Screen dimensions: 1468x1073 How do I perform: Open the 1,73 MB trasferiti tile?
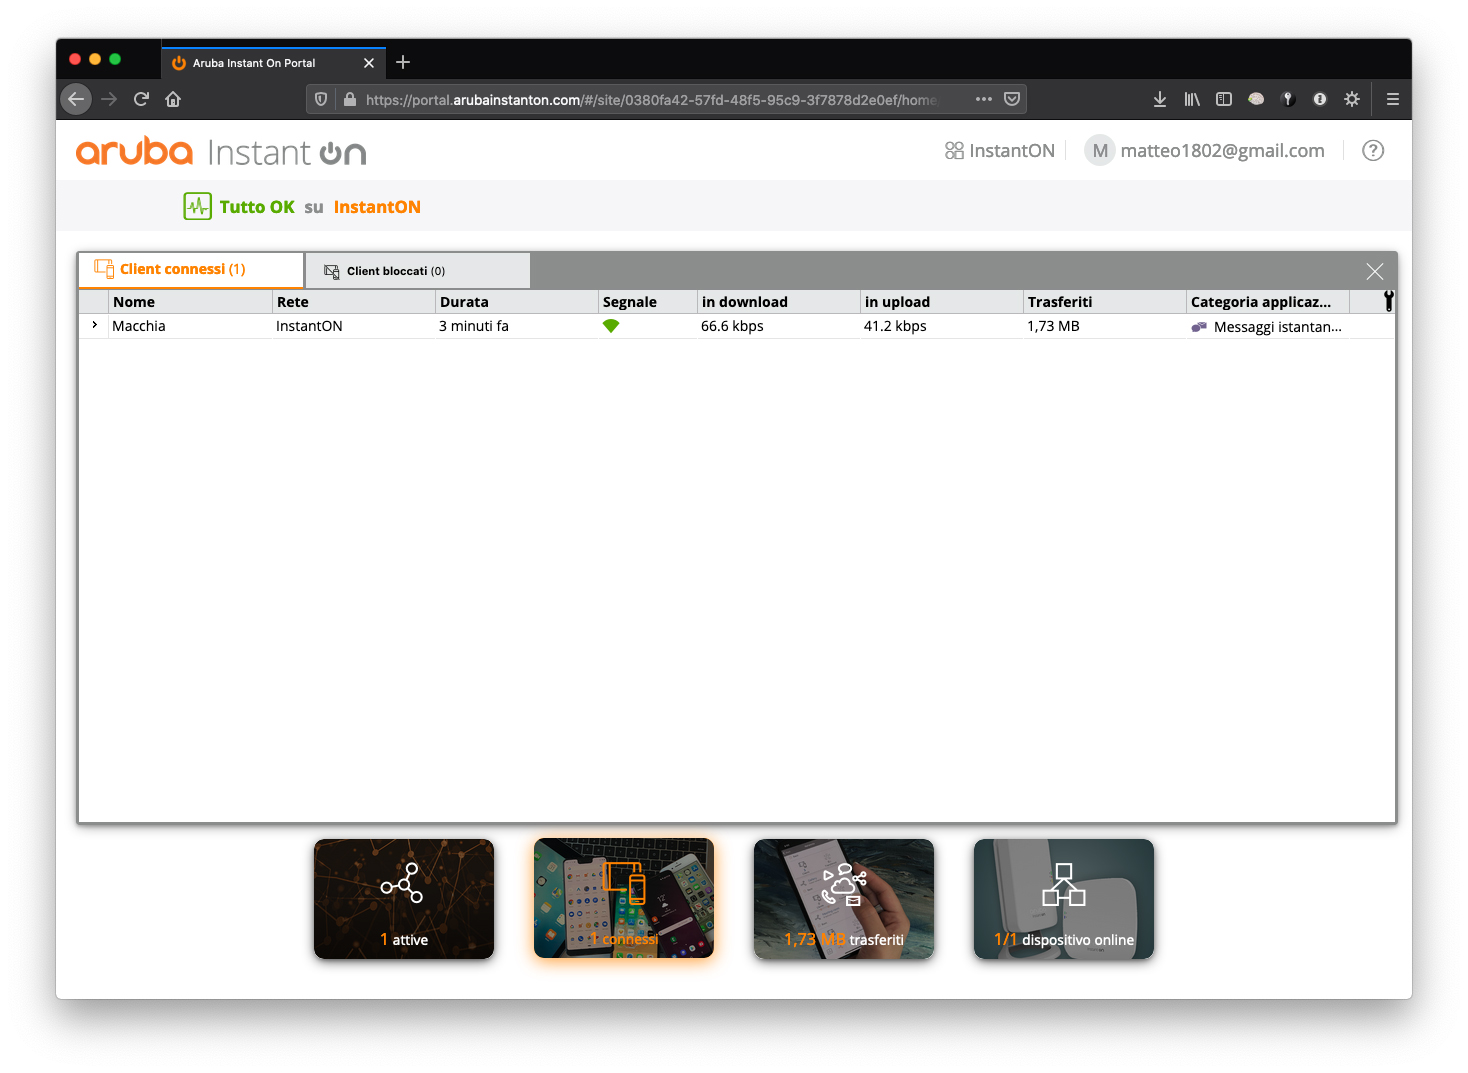click(844, 899)
